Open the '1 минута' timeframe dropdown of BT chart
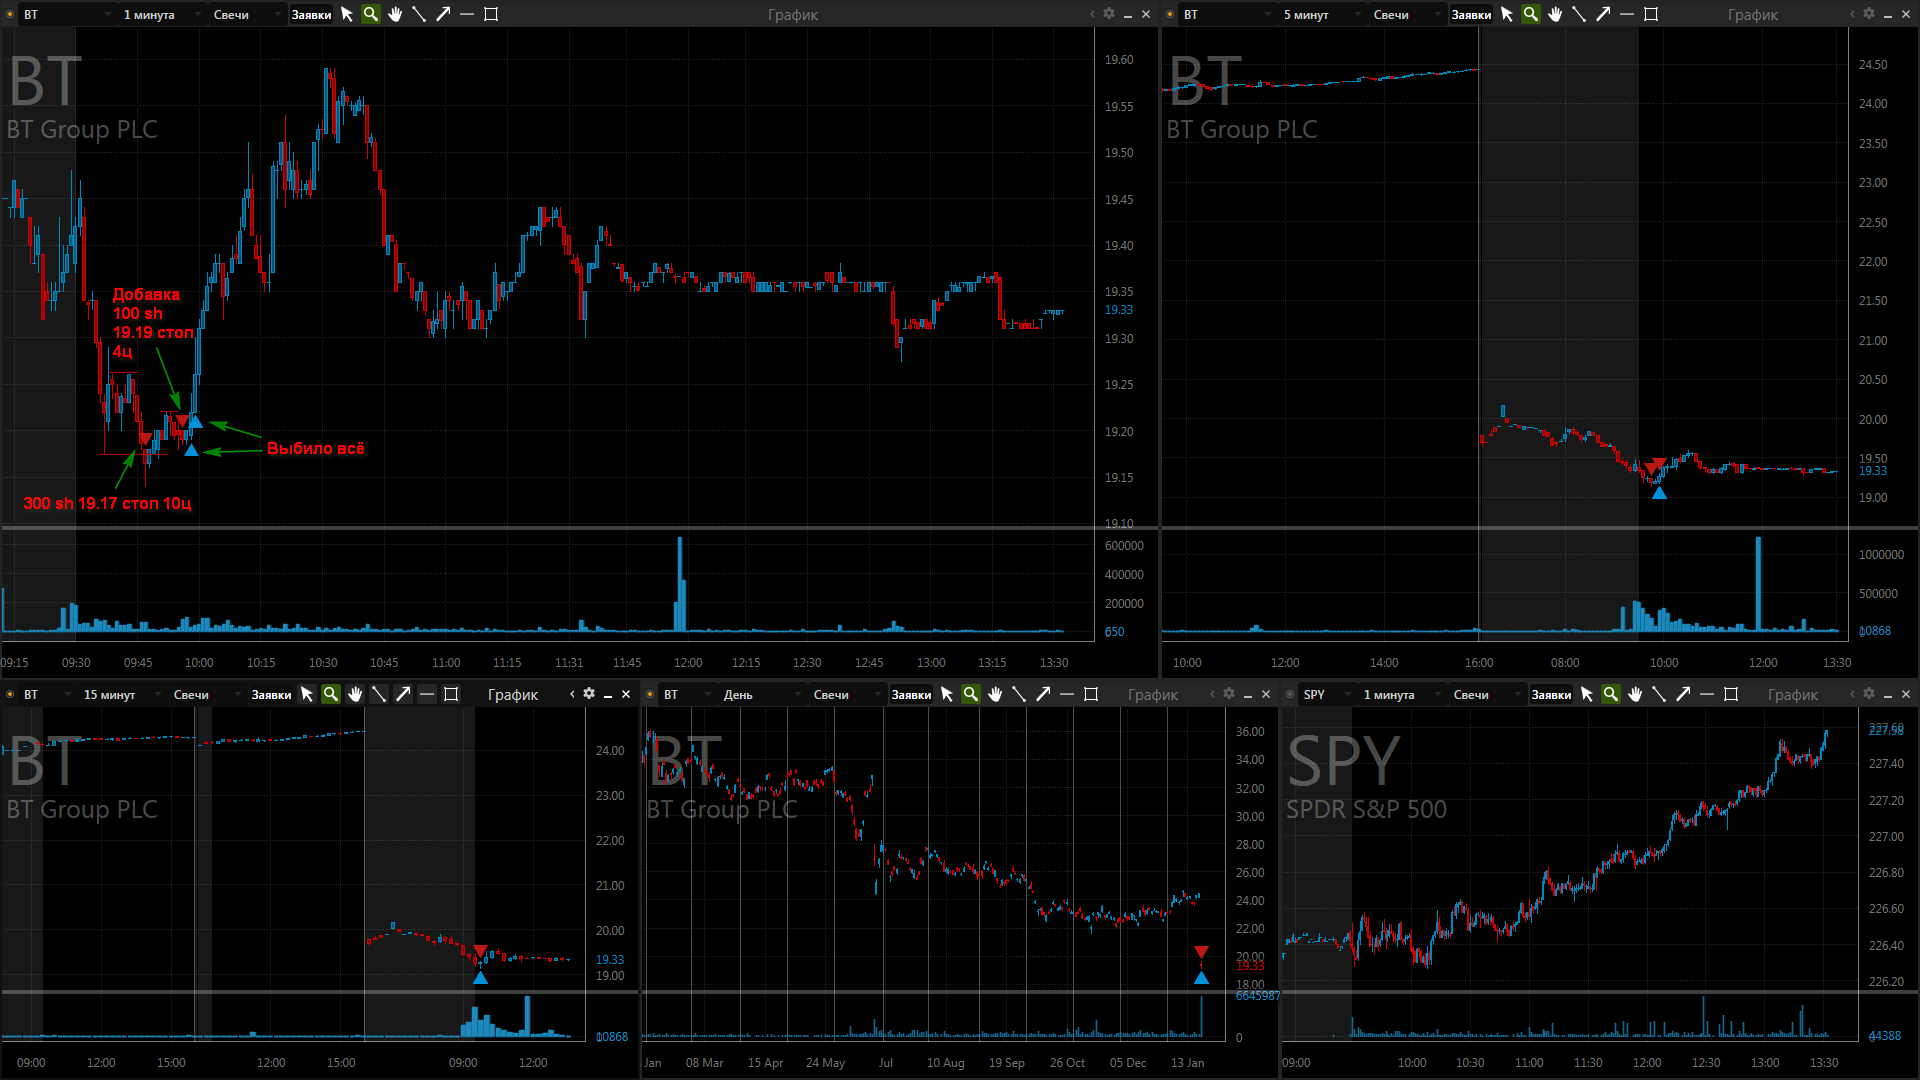 pyautogui.click(x=160, y=14)
